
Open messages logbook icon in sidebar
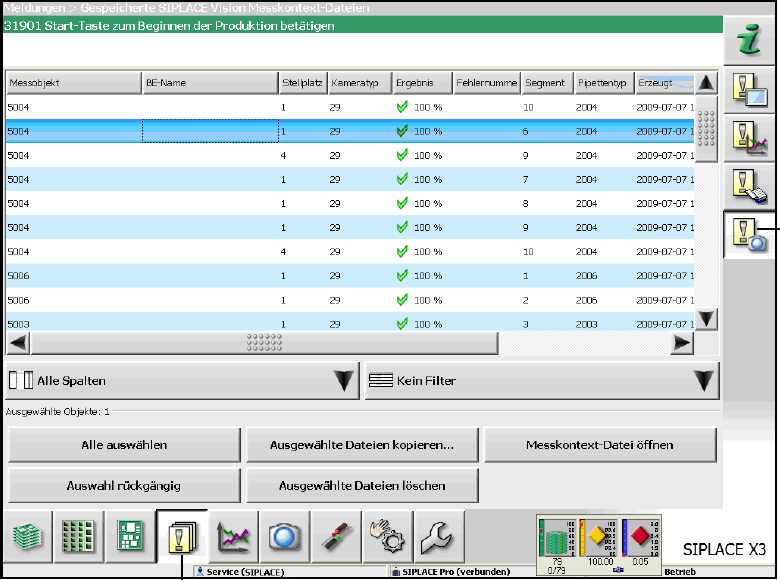[749, 186]
